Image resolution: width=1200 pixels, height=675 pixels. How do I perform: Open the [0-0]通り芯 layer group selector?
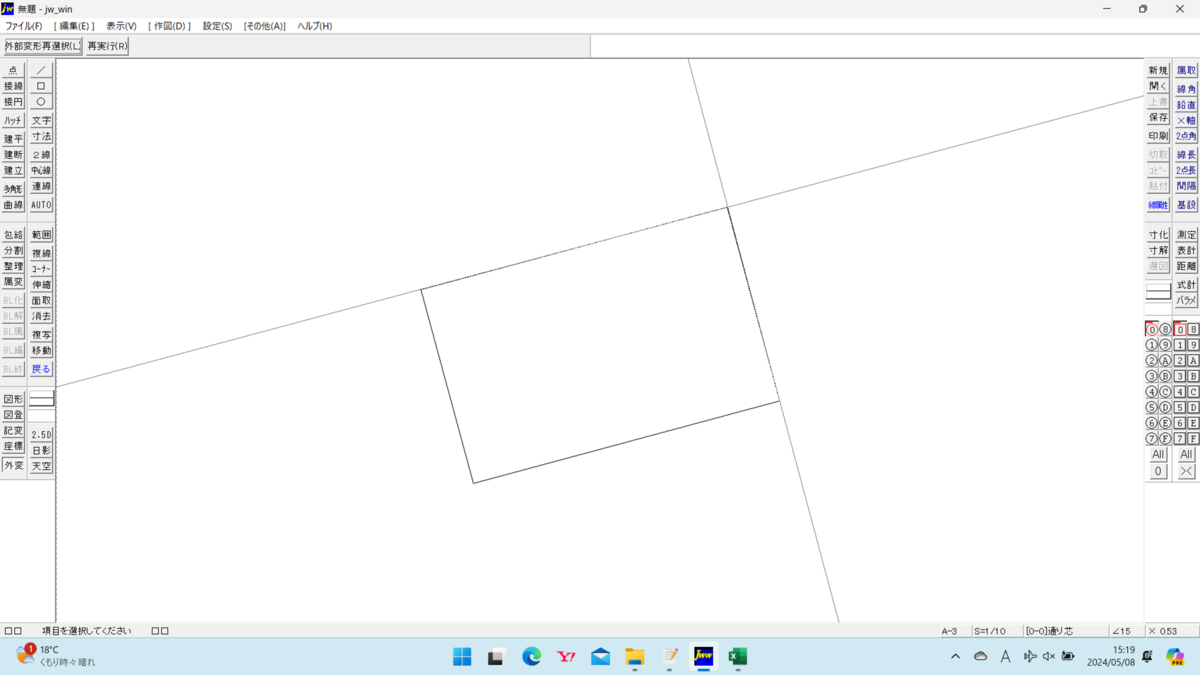coord(1050,630)
